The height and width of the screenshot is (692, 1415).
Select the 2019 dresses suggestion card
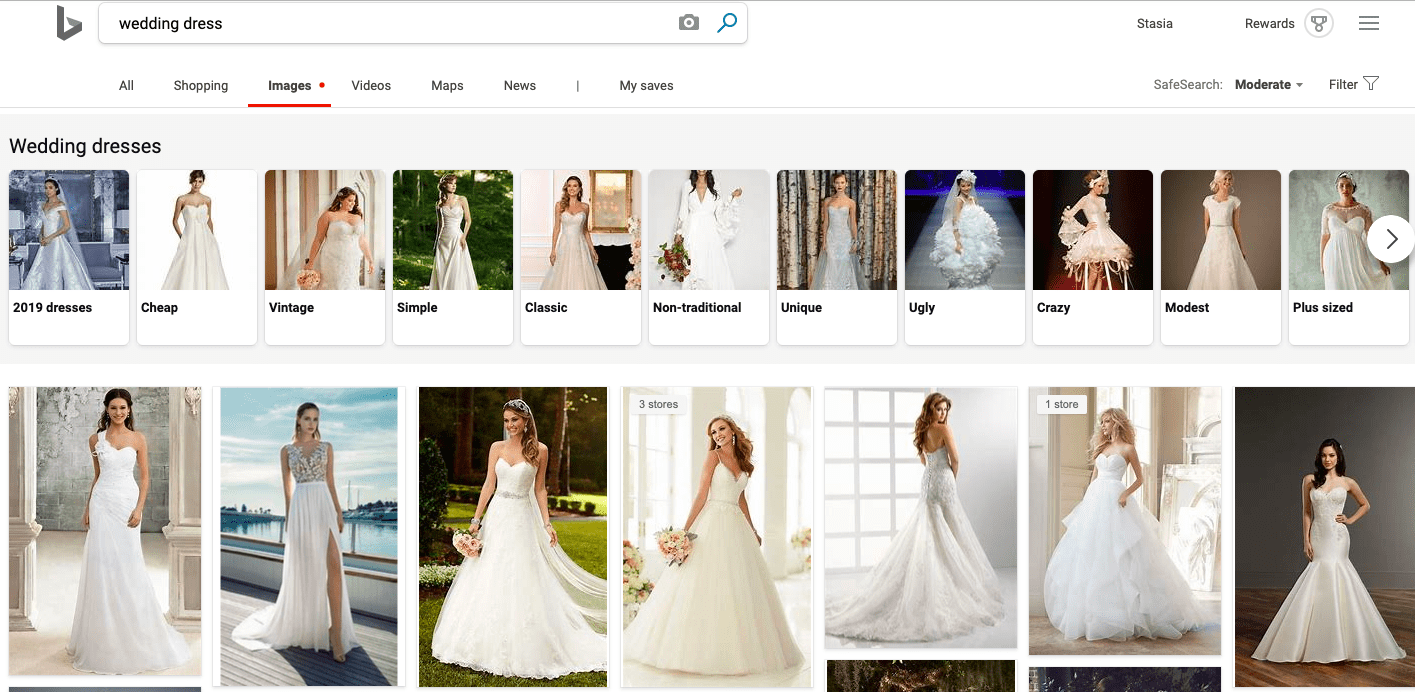point(69,257)
